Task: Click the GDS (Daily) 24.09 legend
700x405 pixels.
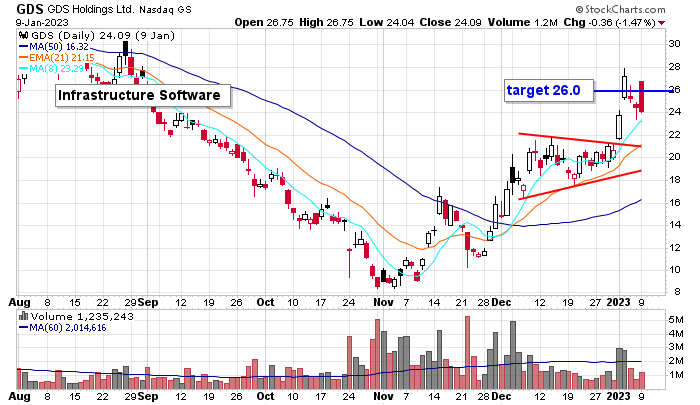Action: [x=103, y=35]
